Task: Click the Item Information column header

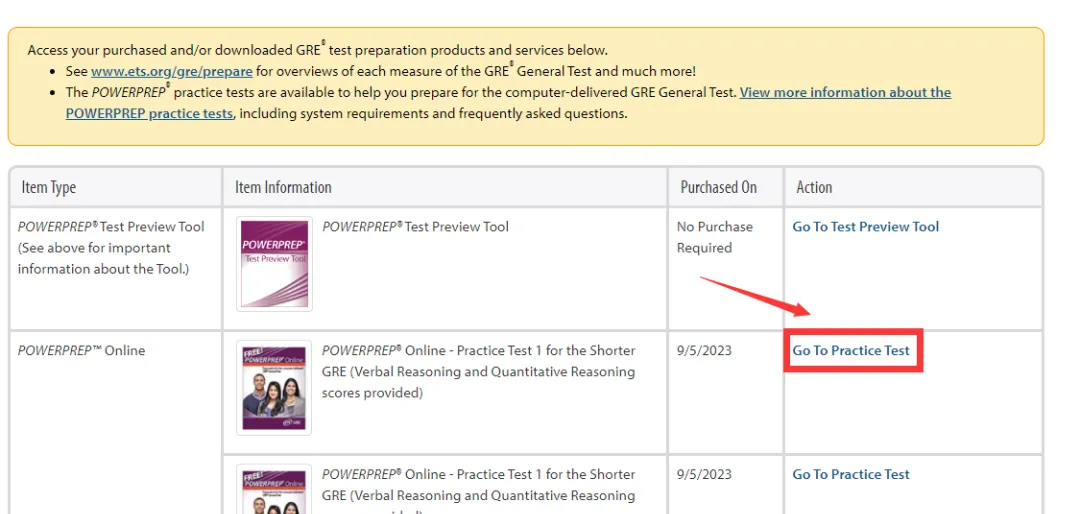Action: [283, 187]
